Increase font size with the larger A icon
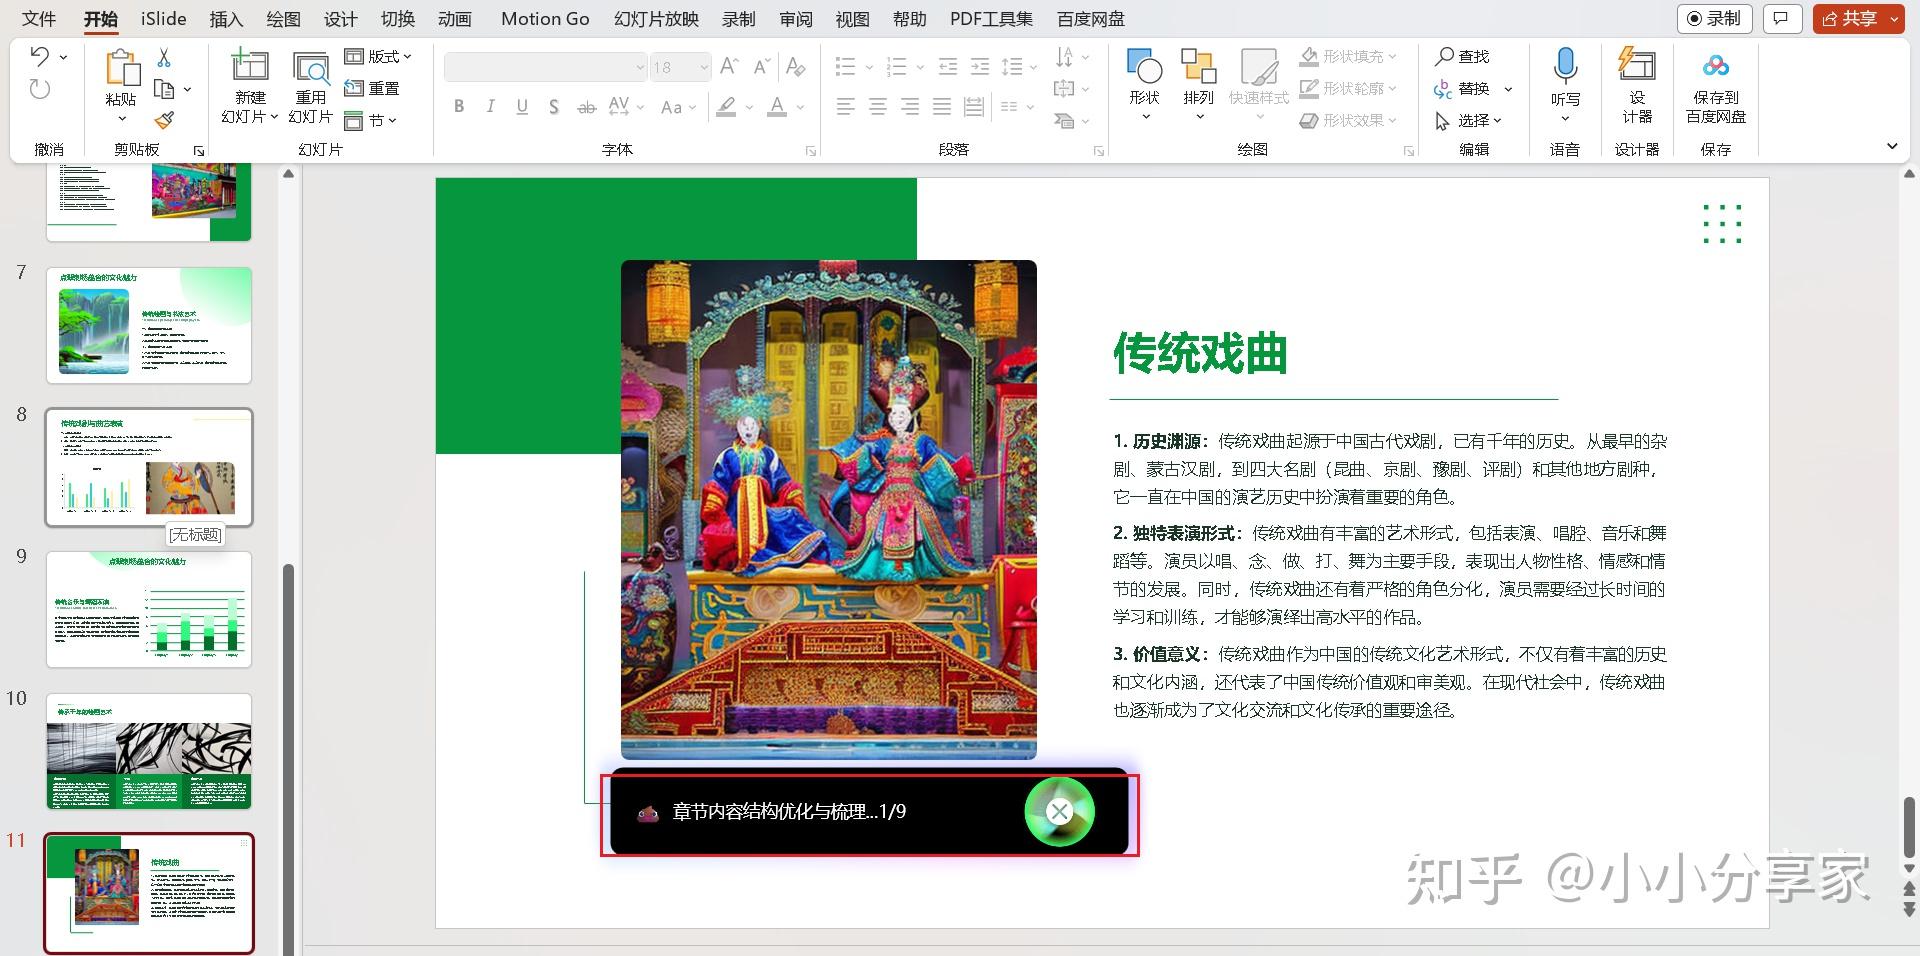This screenshot has width=1920, height=956. point(729,67)
